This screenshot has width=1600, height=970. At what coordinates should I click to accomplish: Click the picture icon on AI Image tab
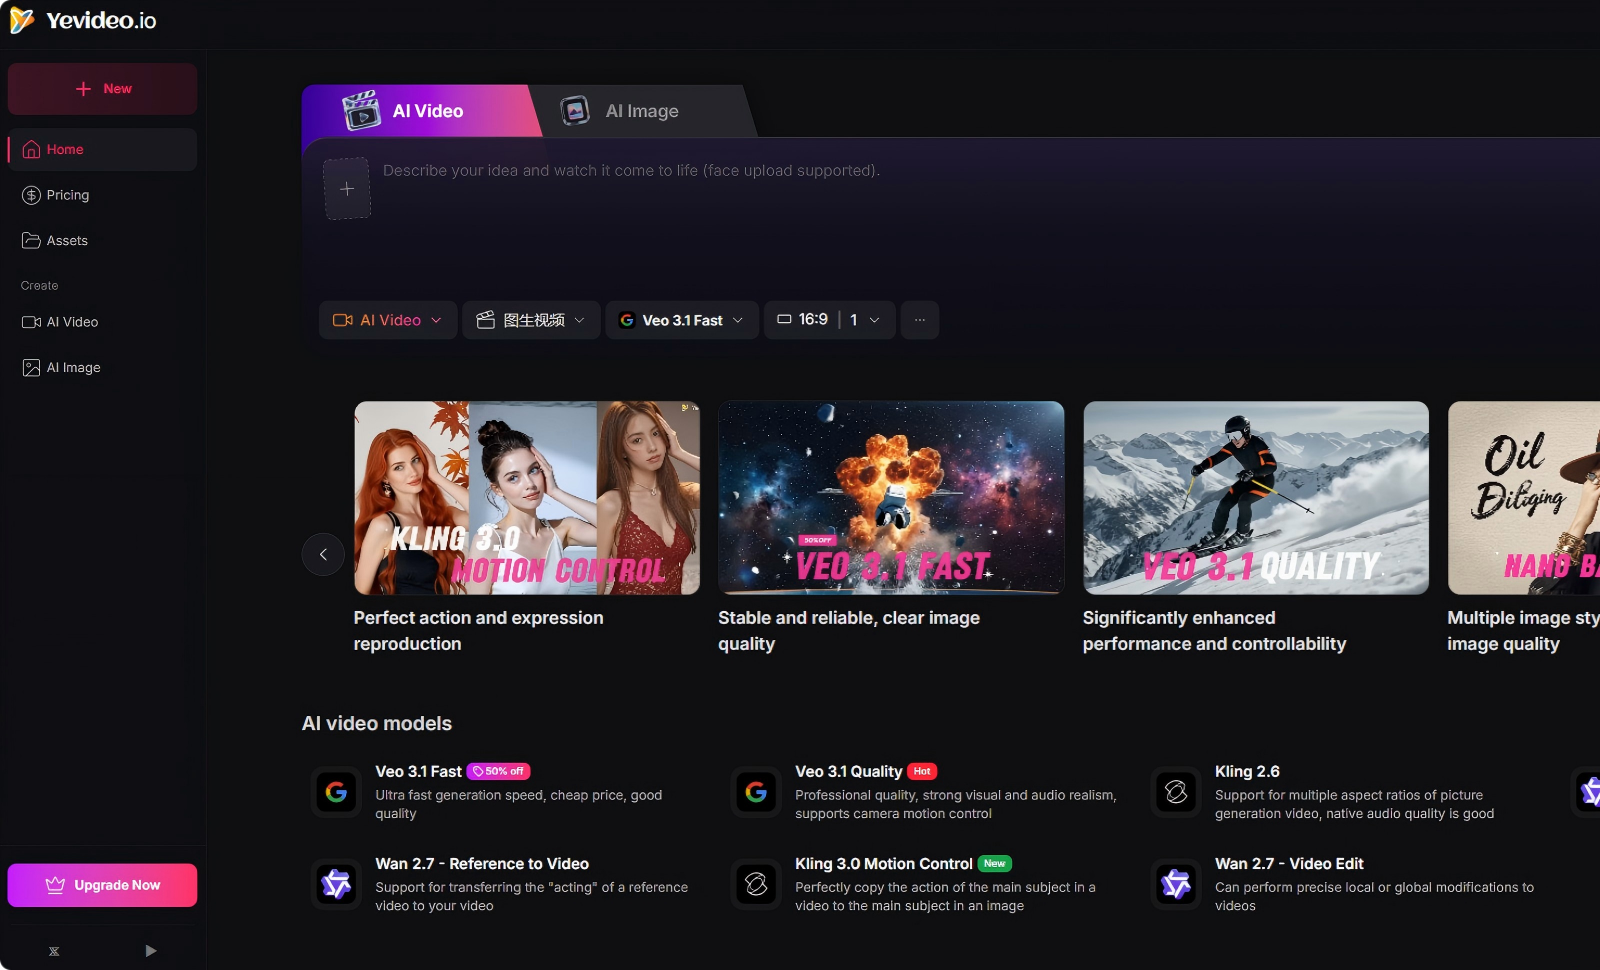click(x=575, y=111)
